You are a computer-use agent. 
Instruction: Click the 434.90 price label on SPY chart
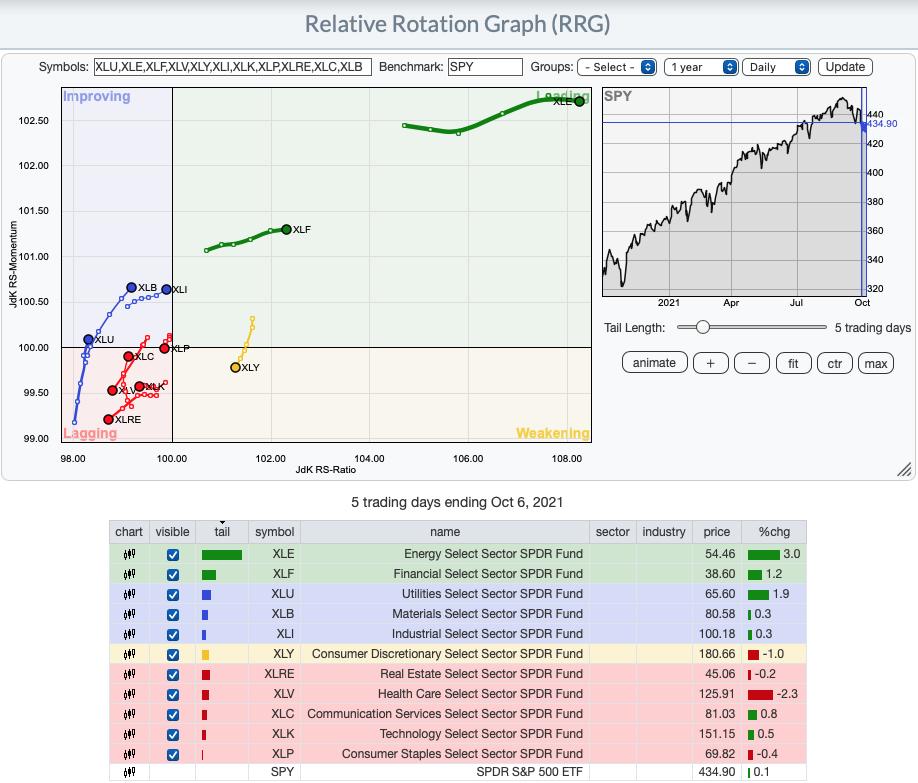[x=882, y=124]
